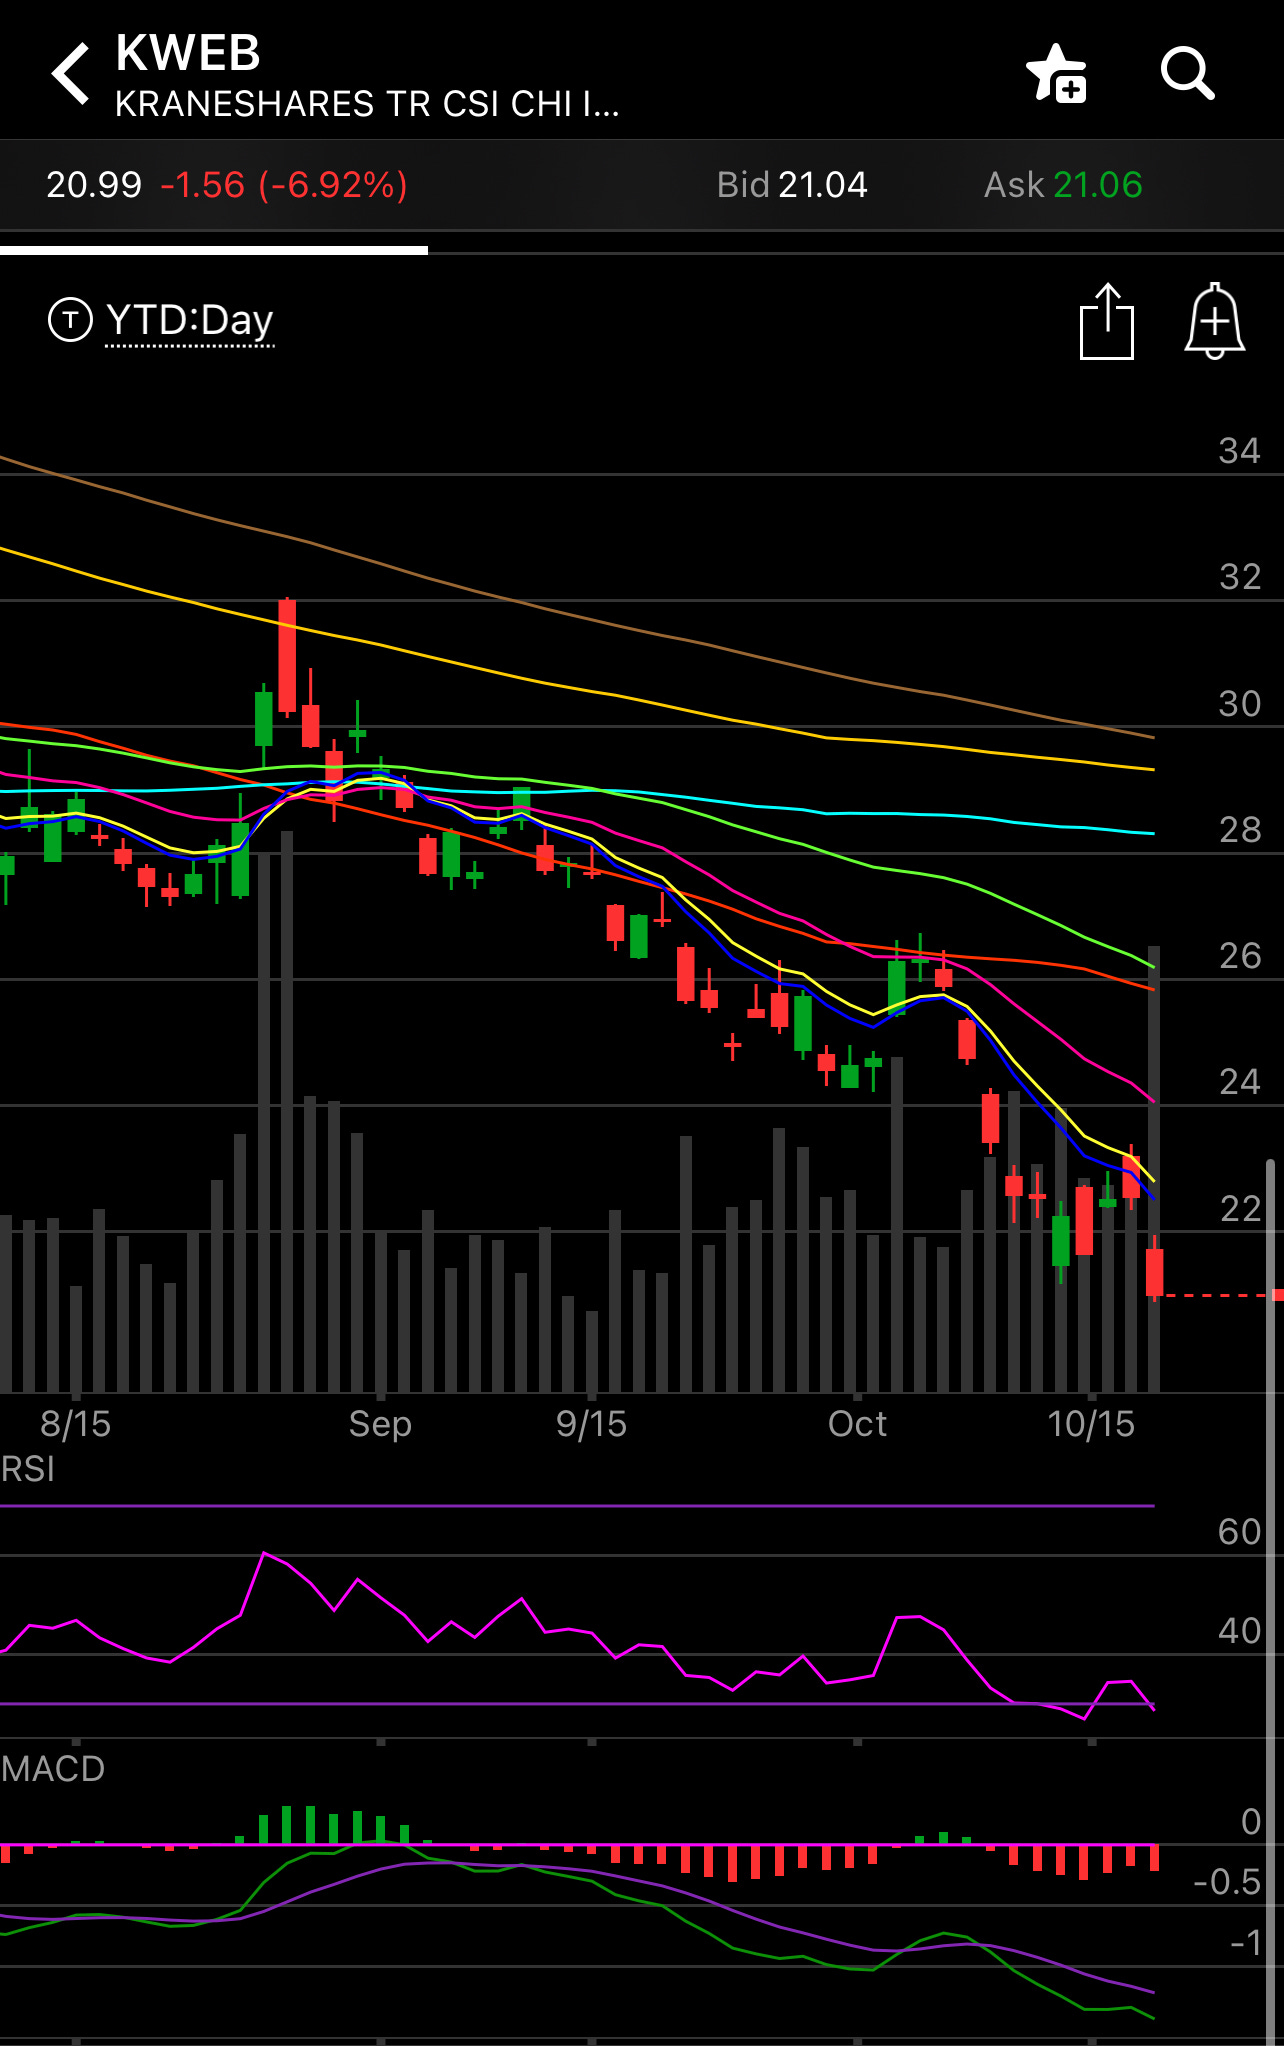Tap the 32 price axis label

coord(1239,577)
